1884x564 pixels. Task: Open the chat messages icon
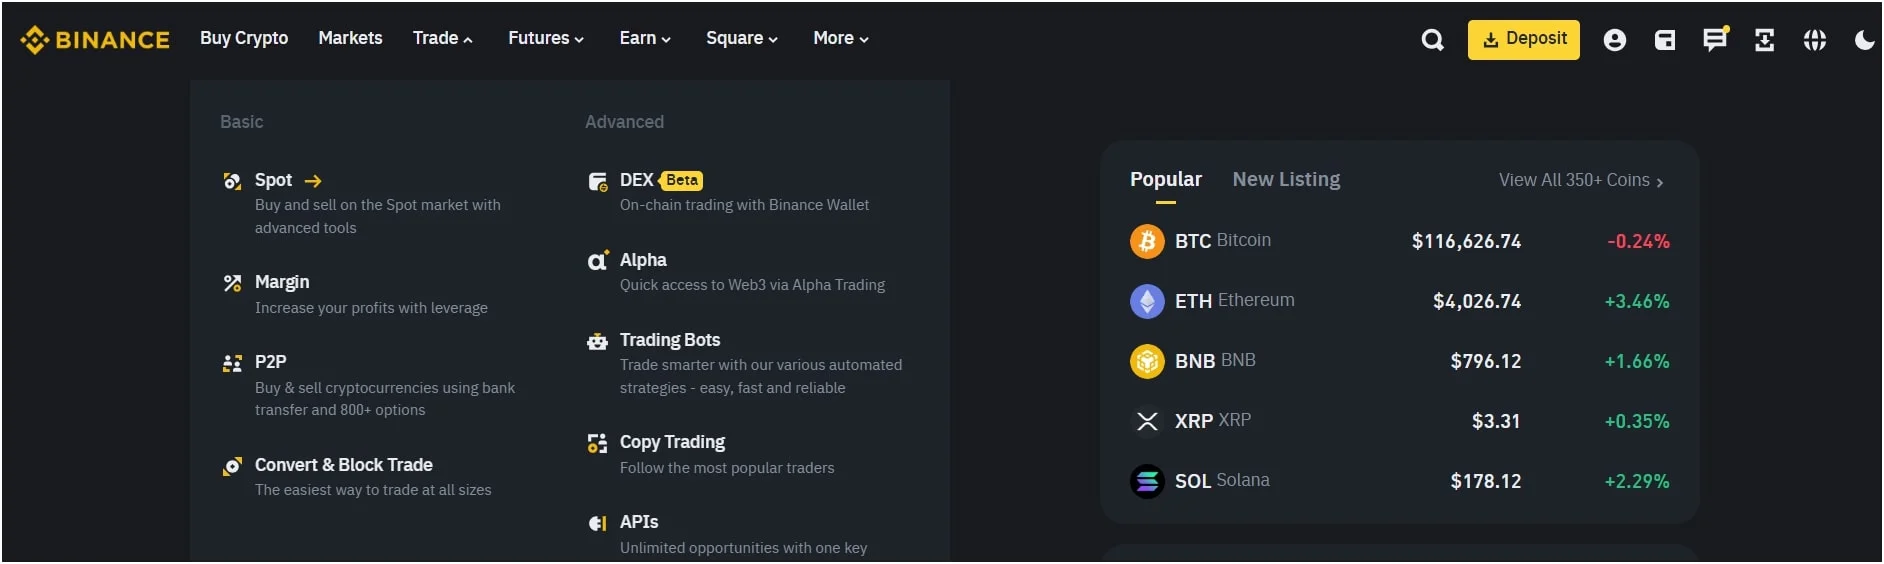point(1715,40)
